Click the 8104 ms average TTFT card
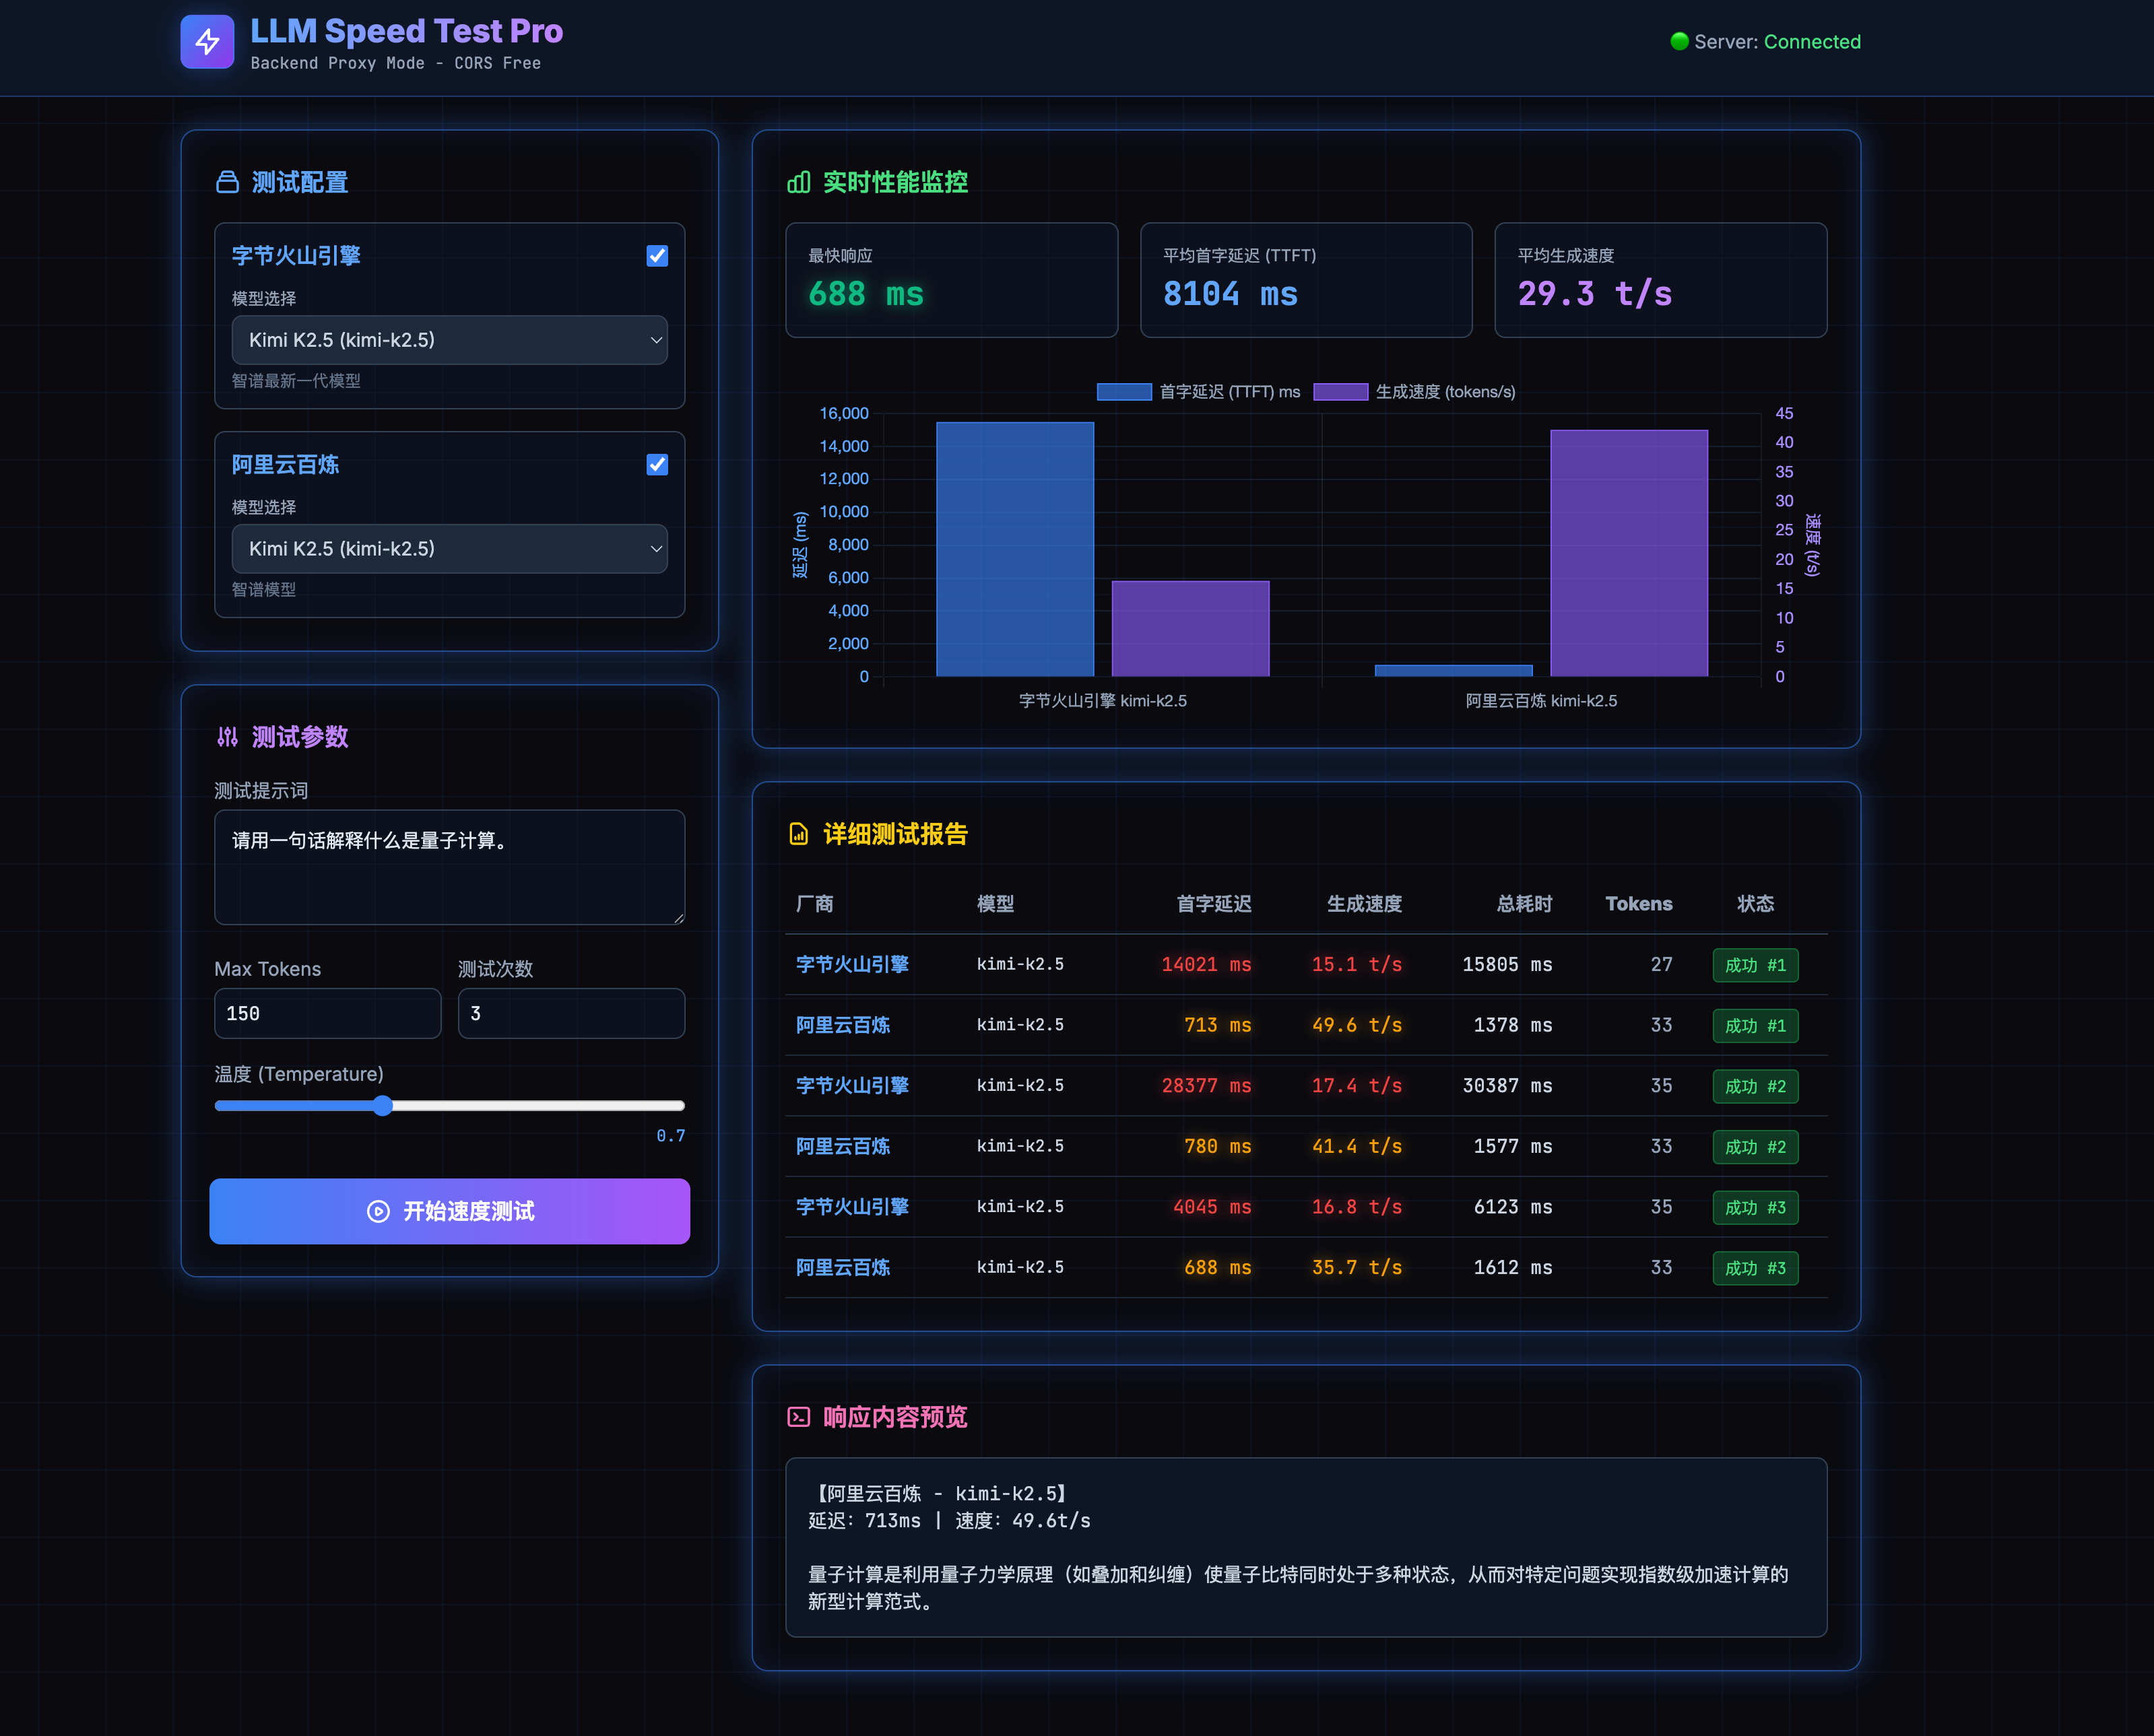Screen dimensions: 2154x1736 click(x=1306, y=280)
